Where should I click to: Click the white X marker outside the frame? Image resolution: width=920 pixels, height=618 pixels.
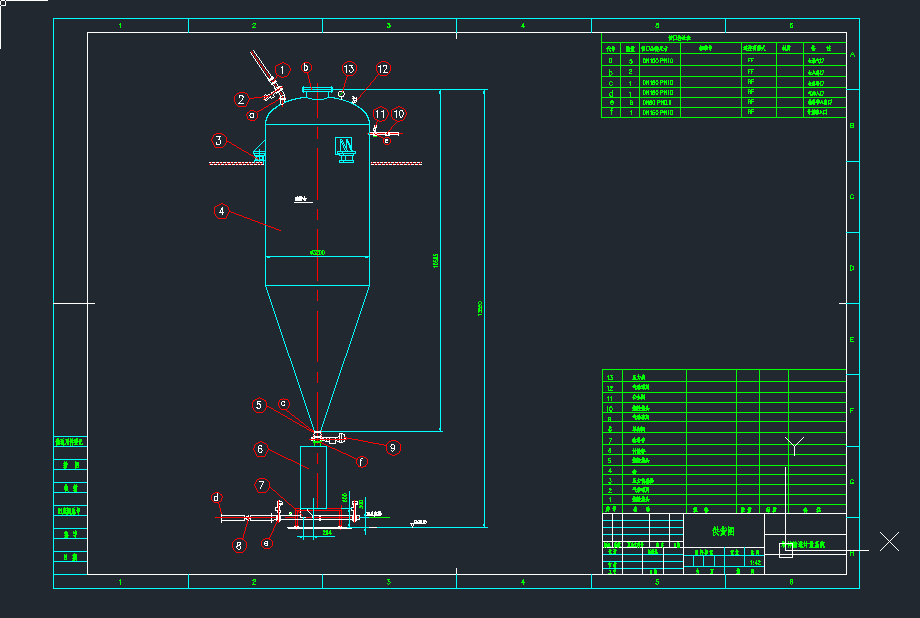(889, 542)
